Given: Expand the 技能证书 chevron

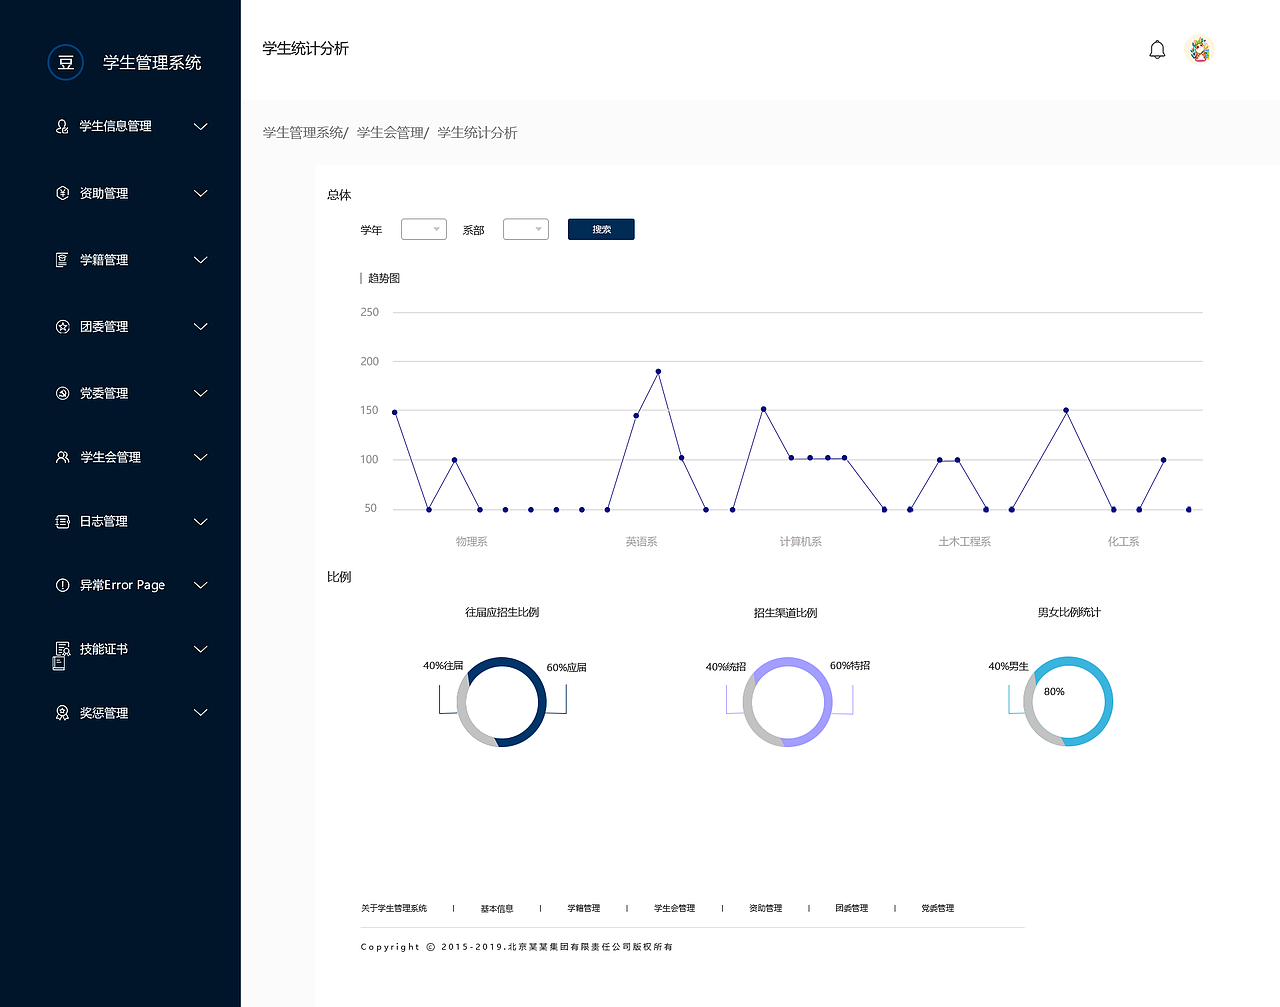Looking at the screenshot, I should 200,649.
